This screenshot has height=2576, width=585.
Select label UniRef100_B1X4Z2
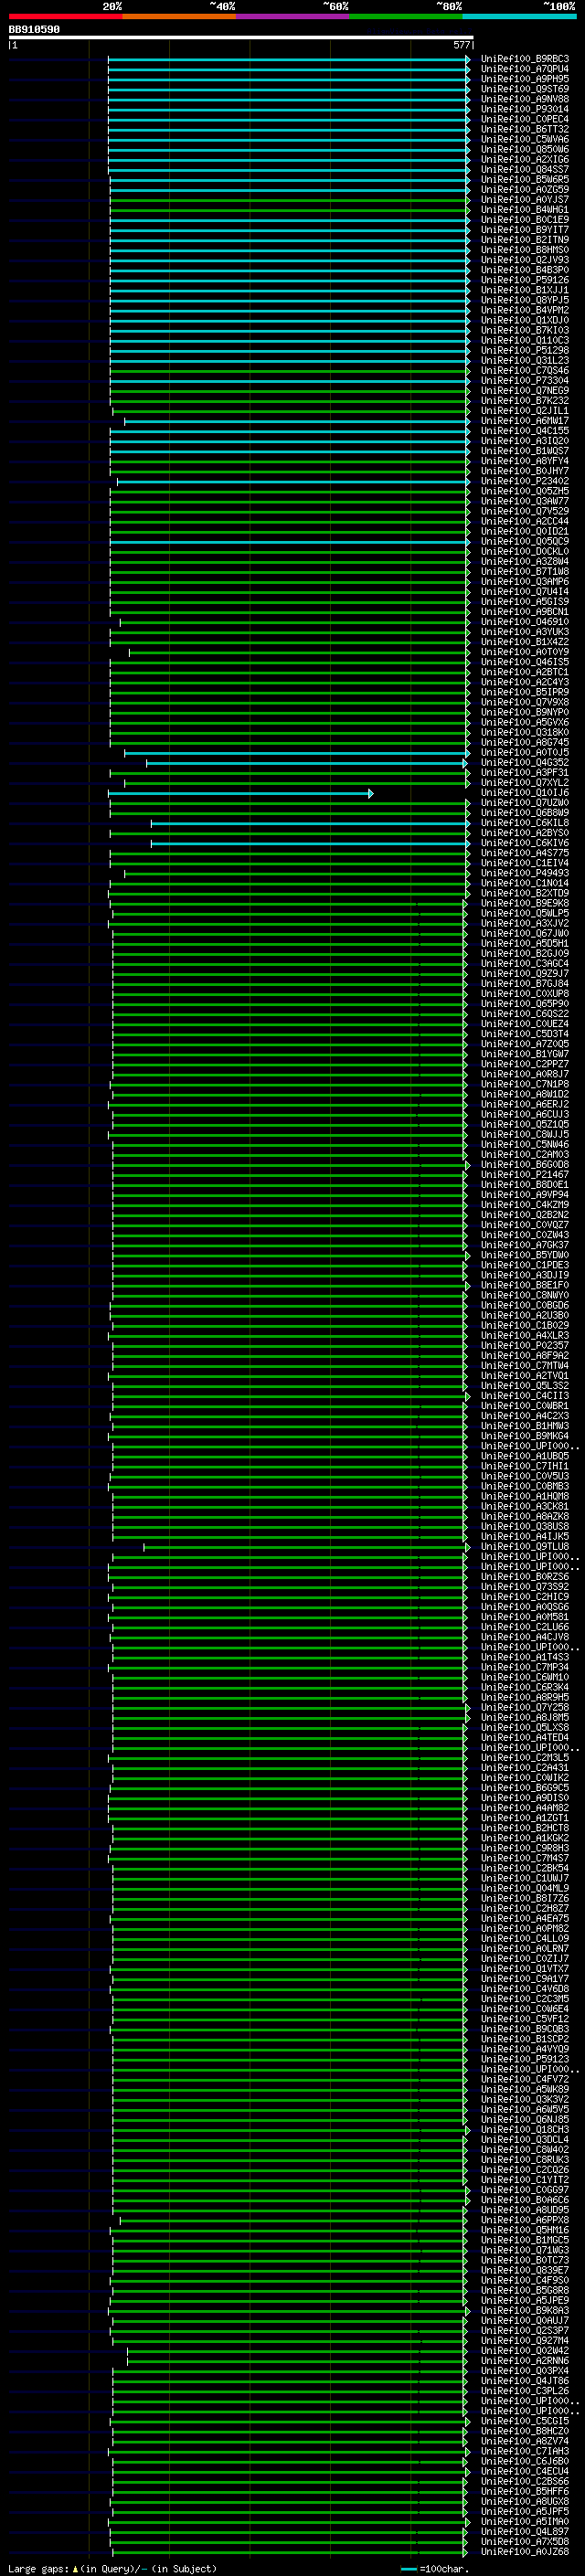pos(525,642)
